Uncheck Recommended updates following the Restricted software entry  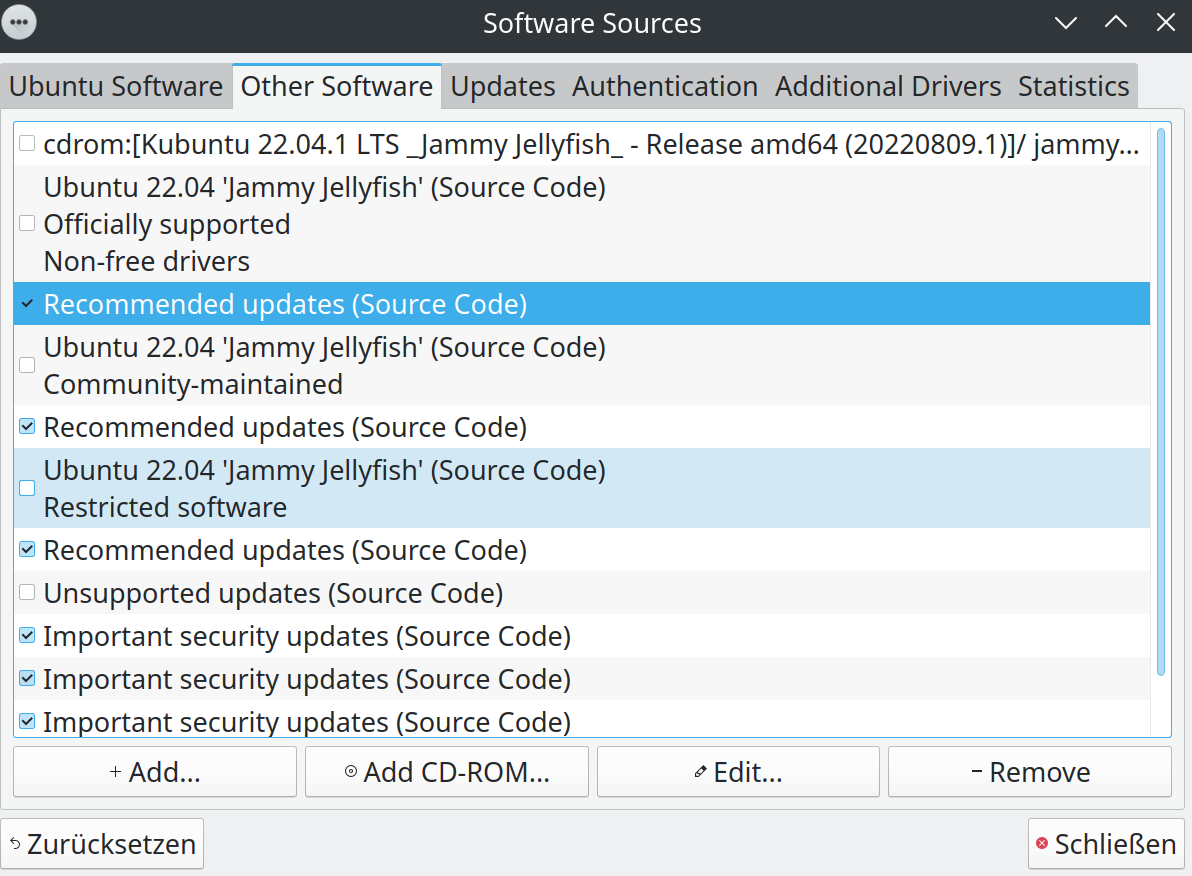pos(27,550)
